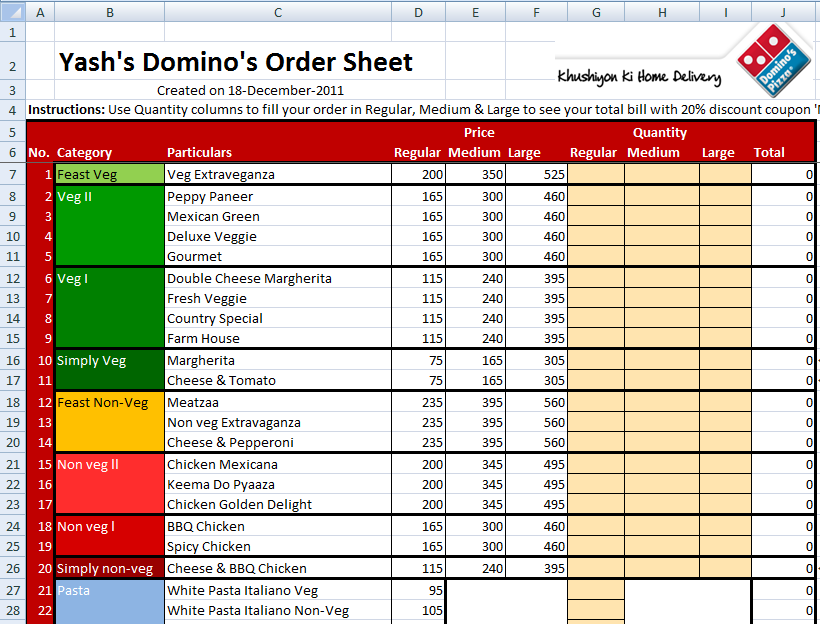Click Medium quantity cell for Farm House

tap(662, 338)
